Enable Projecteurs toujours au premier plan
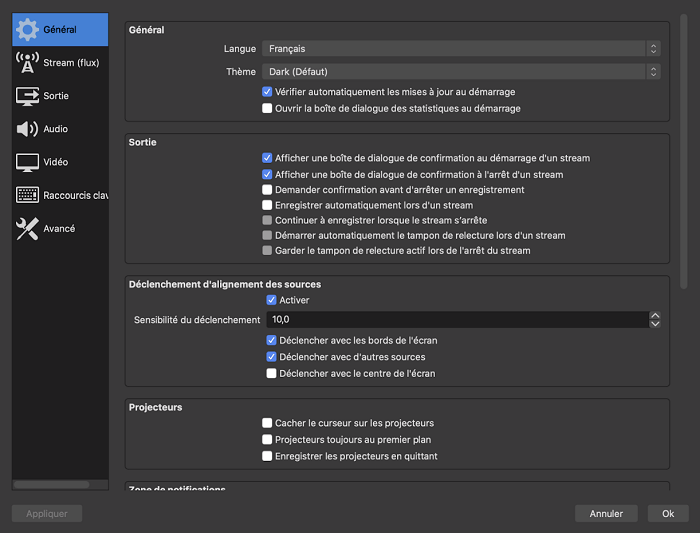 (267, 439)
